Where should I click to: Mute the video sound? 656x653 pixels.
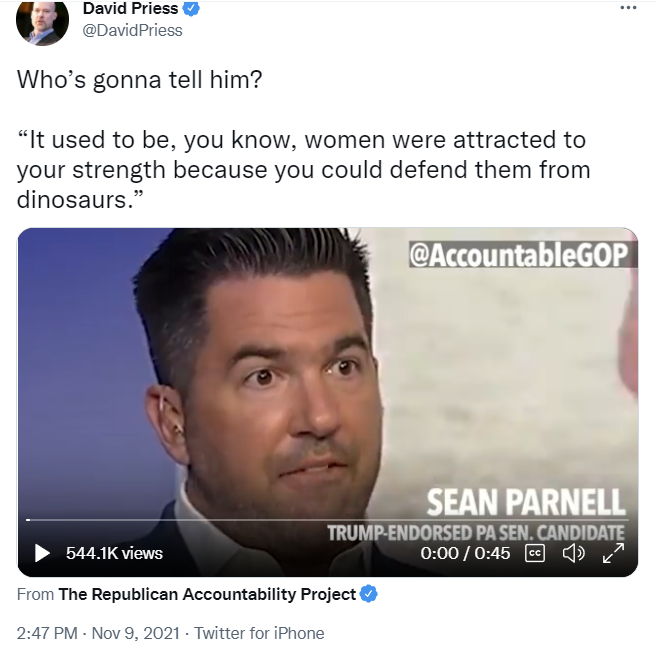coord(573,553)
